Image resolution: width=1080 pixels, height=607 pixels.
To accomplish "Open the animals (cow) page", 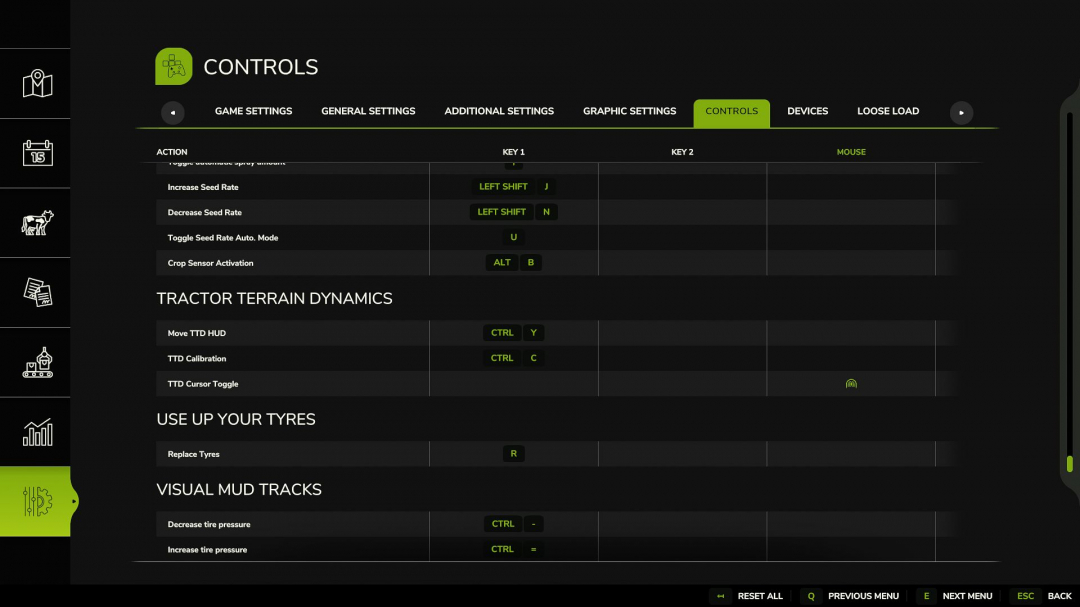I will click(37, 223).
